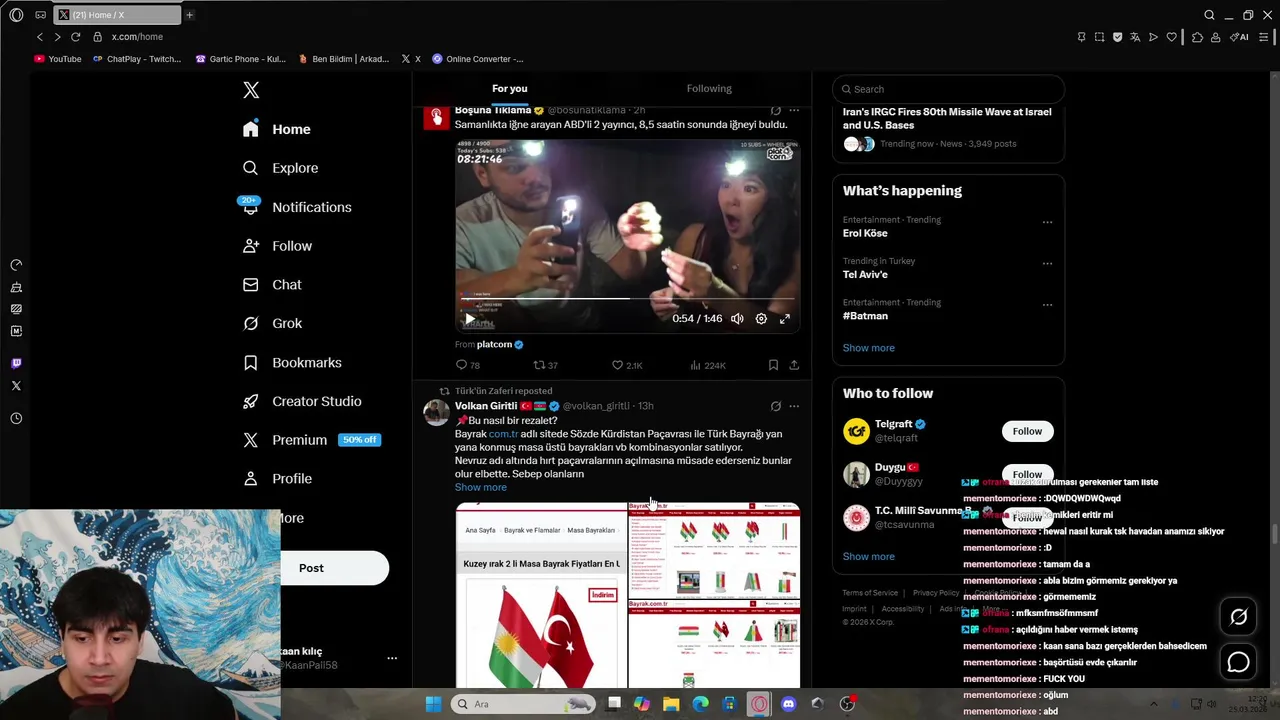Open Twitch icon in Opera sidebar

click(16, 363)
